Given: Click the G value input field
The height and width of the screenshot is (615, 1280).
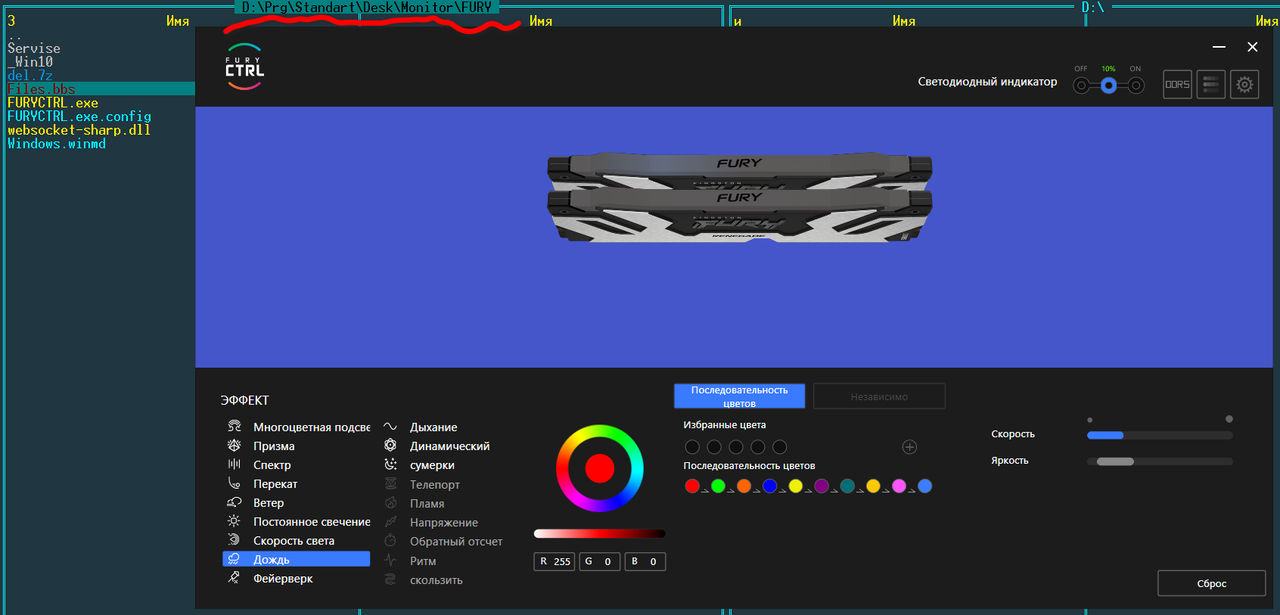Looking at the screenshot, I should 600,562.
